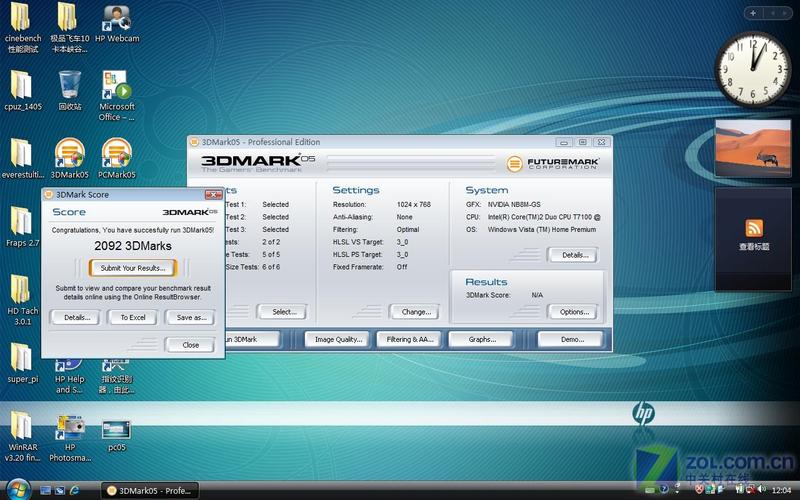Click the analog clock gadget
This screenshot has height=500, width=800.
pos(753,69)
